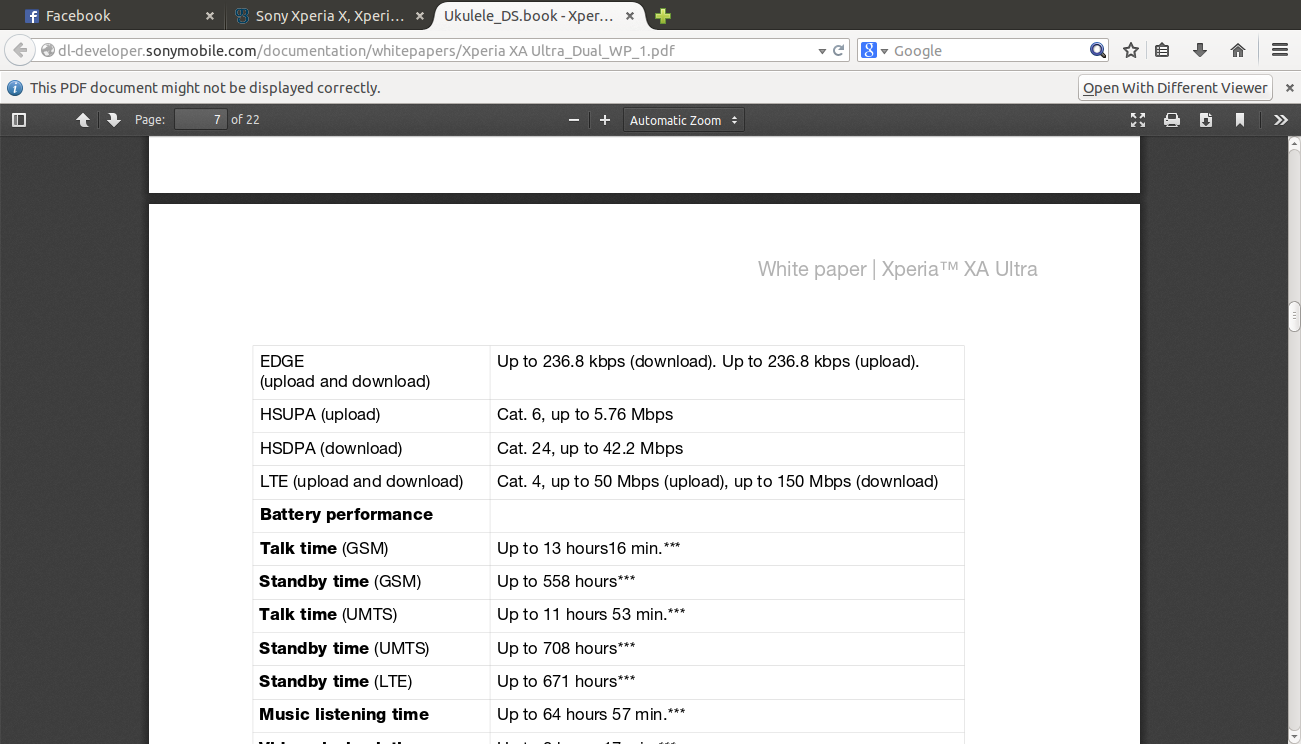
Task: Click the 'Up to 11 hours 53 min.***' value
Action: pyautogui.click(x=591, y=614)
